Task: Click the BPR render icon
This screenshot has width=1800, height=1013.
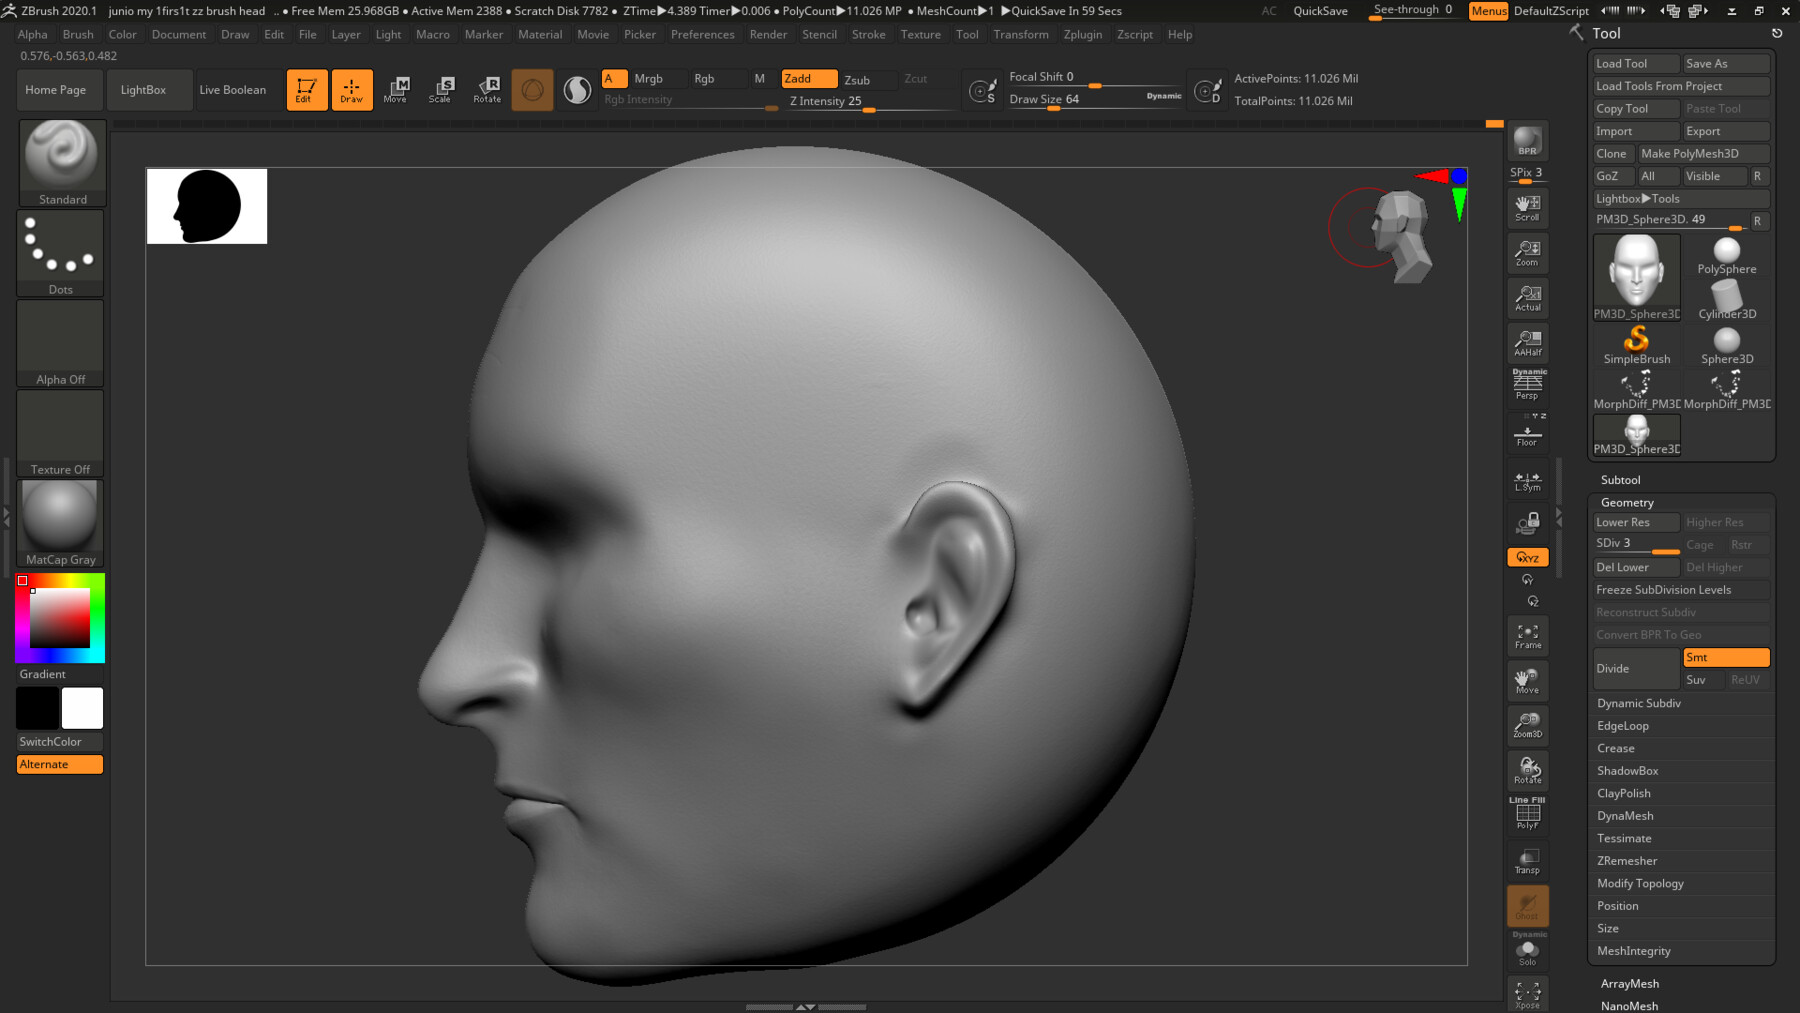Action: tap(1527, 141)
